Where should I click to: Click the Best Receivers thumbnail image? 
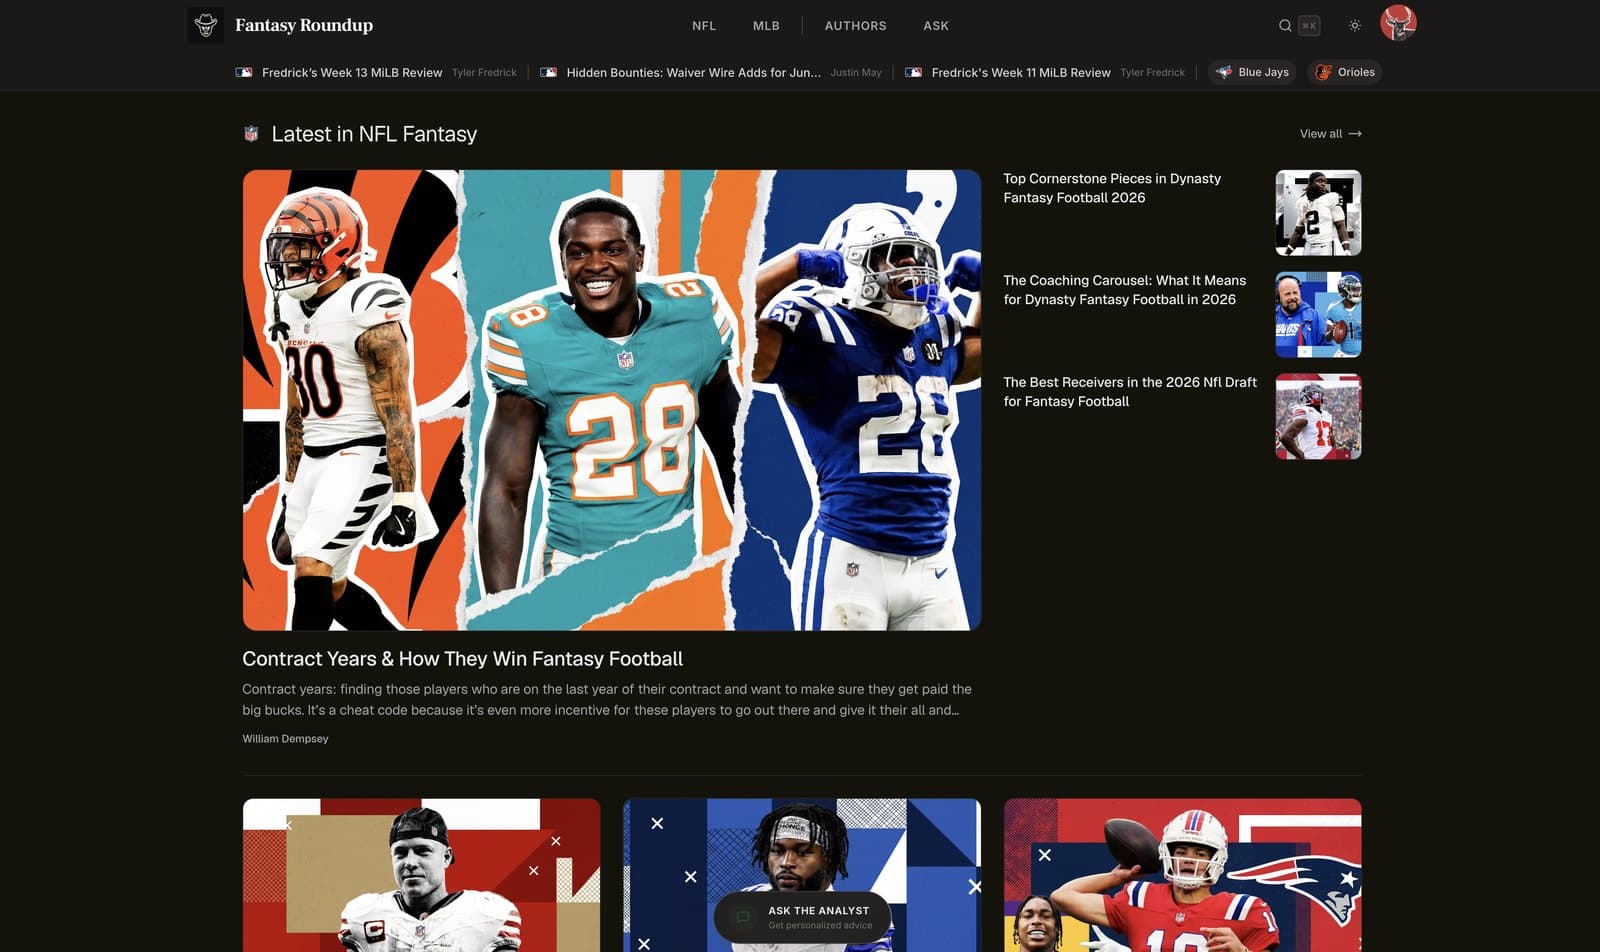1318,417
